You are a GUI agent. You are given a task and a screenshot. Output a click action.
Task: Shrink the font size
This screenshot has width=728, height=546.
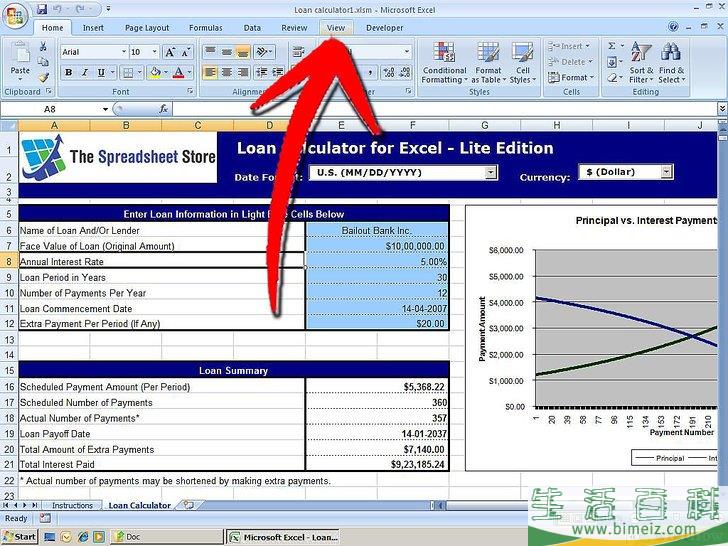(186, 52)
